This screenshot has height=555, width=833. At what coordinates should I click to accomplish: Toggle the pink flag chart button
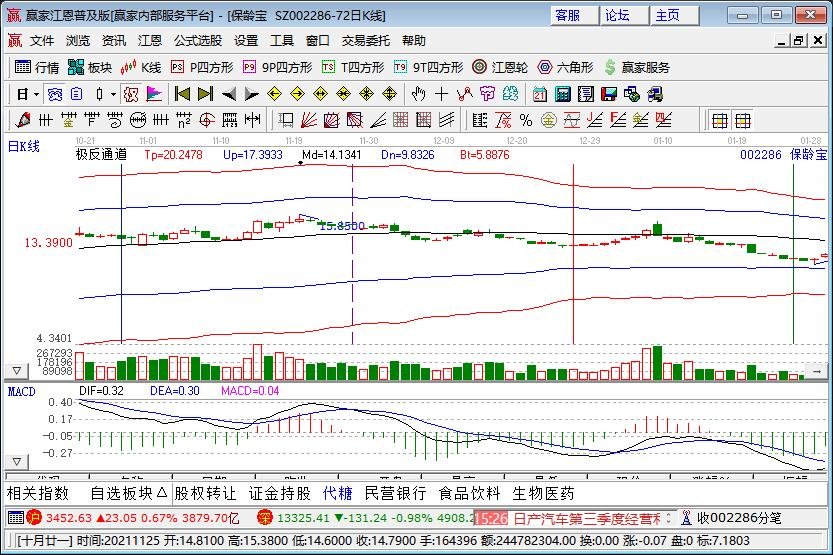(154, 95)
